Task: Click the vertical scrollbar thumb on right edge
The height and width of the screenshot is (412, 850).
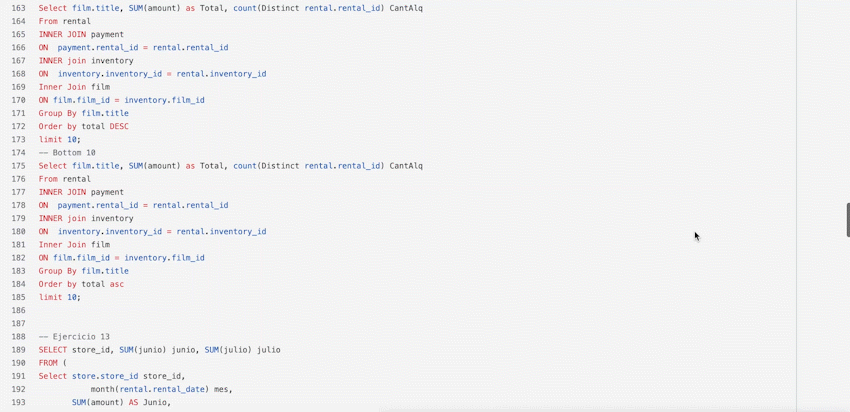Action: coord(847,220)
